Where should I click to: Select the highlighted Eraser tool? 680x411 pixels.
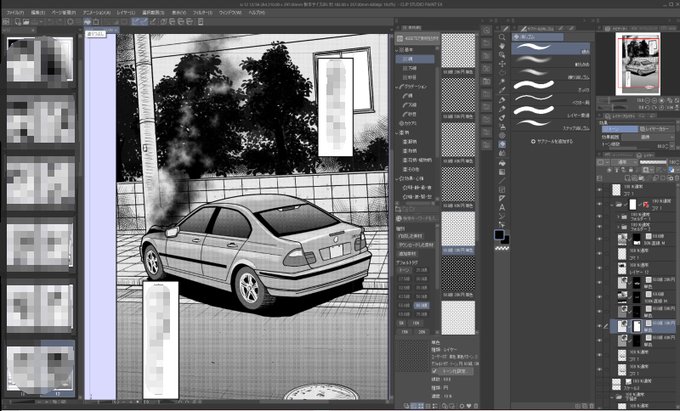(x=502, y=144)
